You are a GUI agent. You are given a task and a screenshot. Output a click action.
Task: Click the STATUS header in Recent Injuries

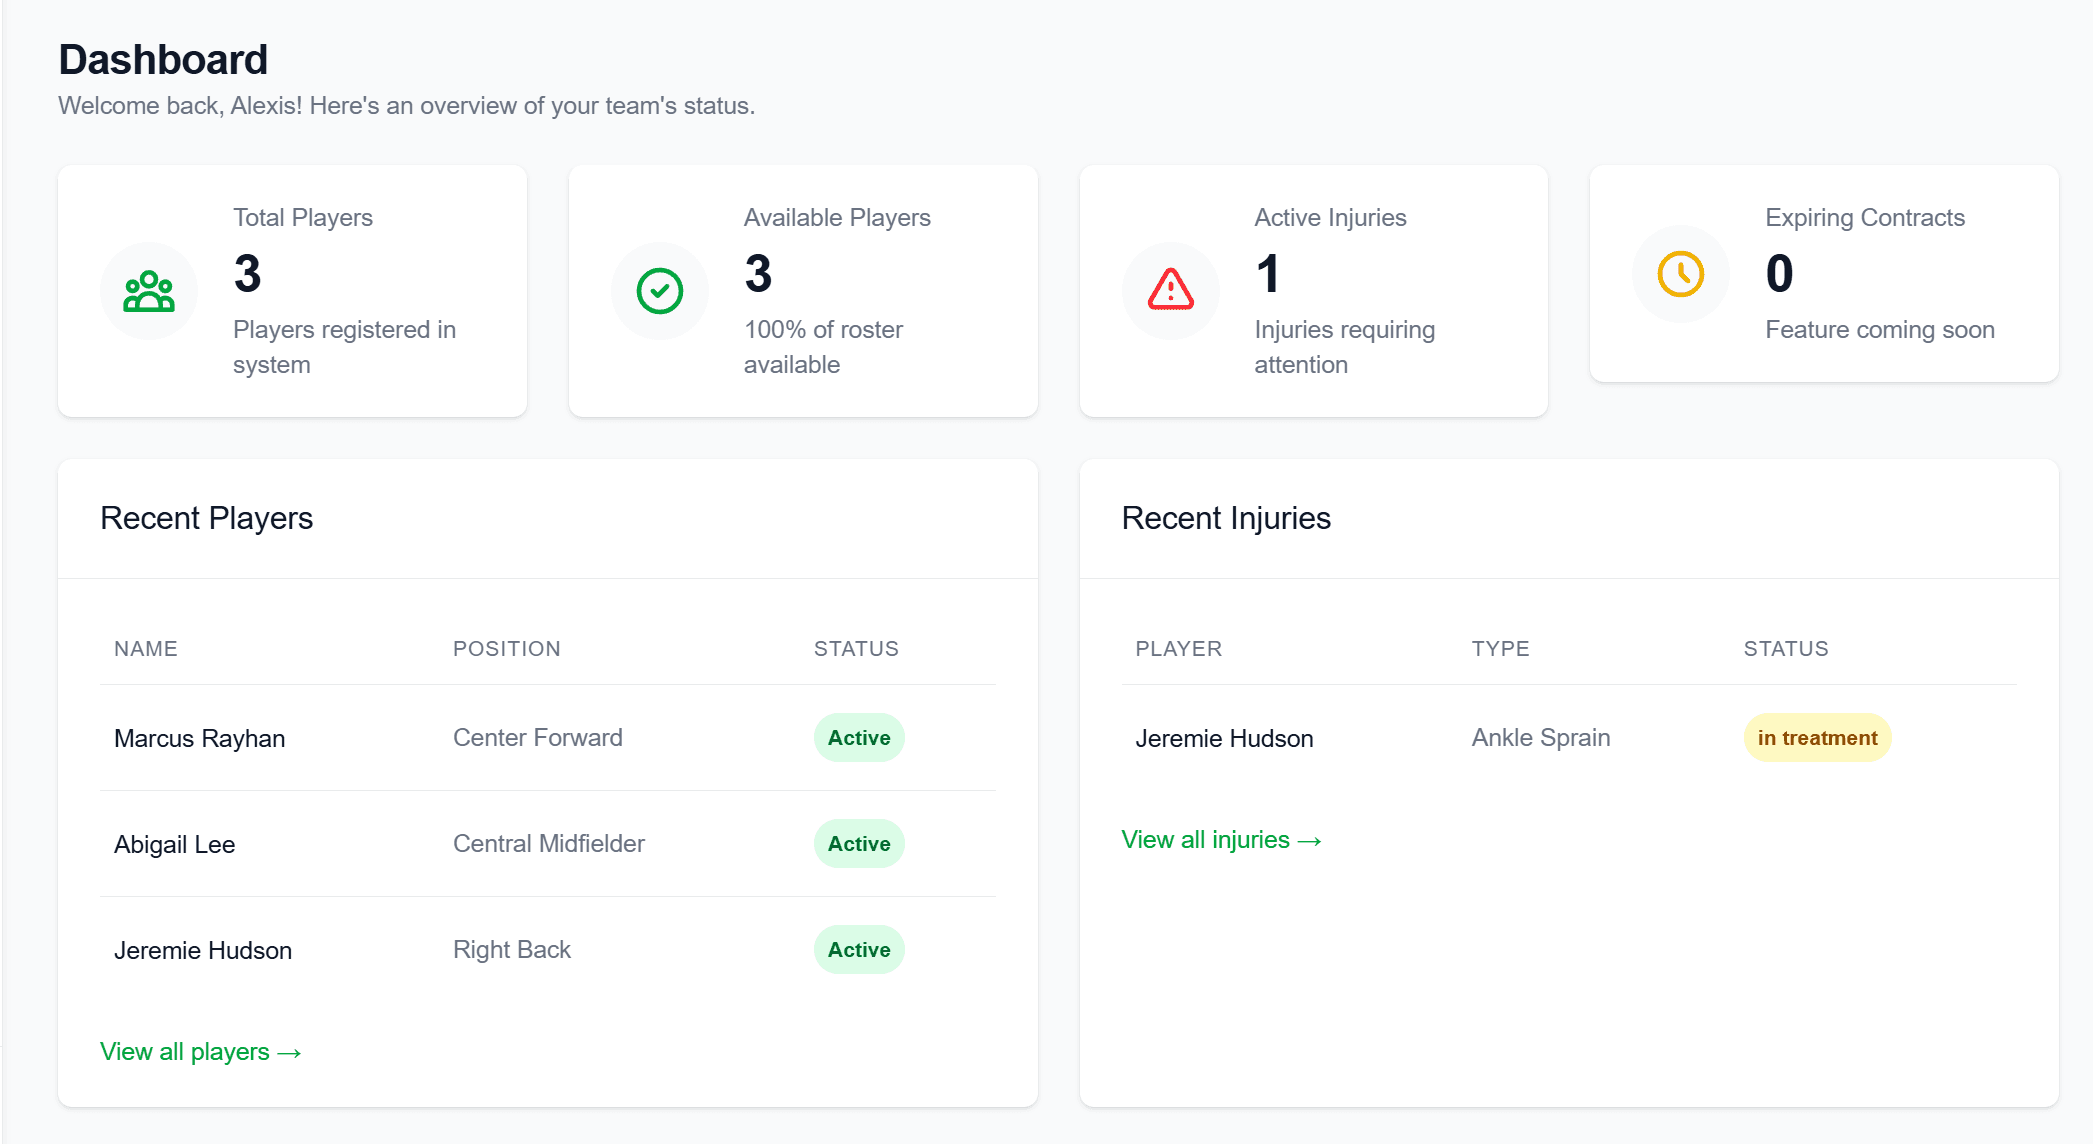1786,648
